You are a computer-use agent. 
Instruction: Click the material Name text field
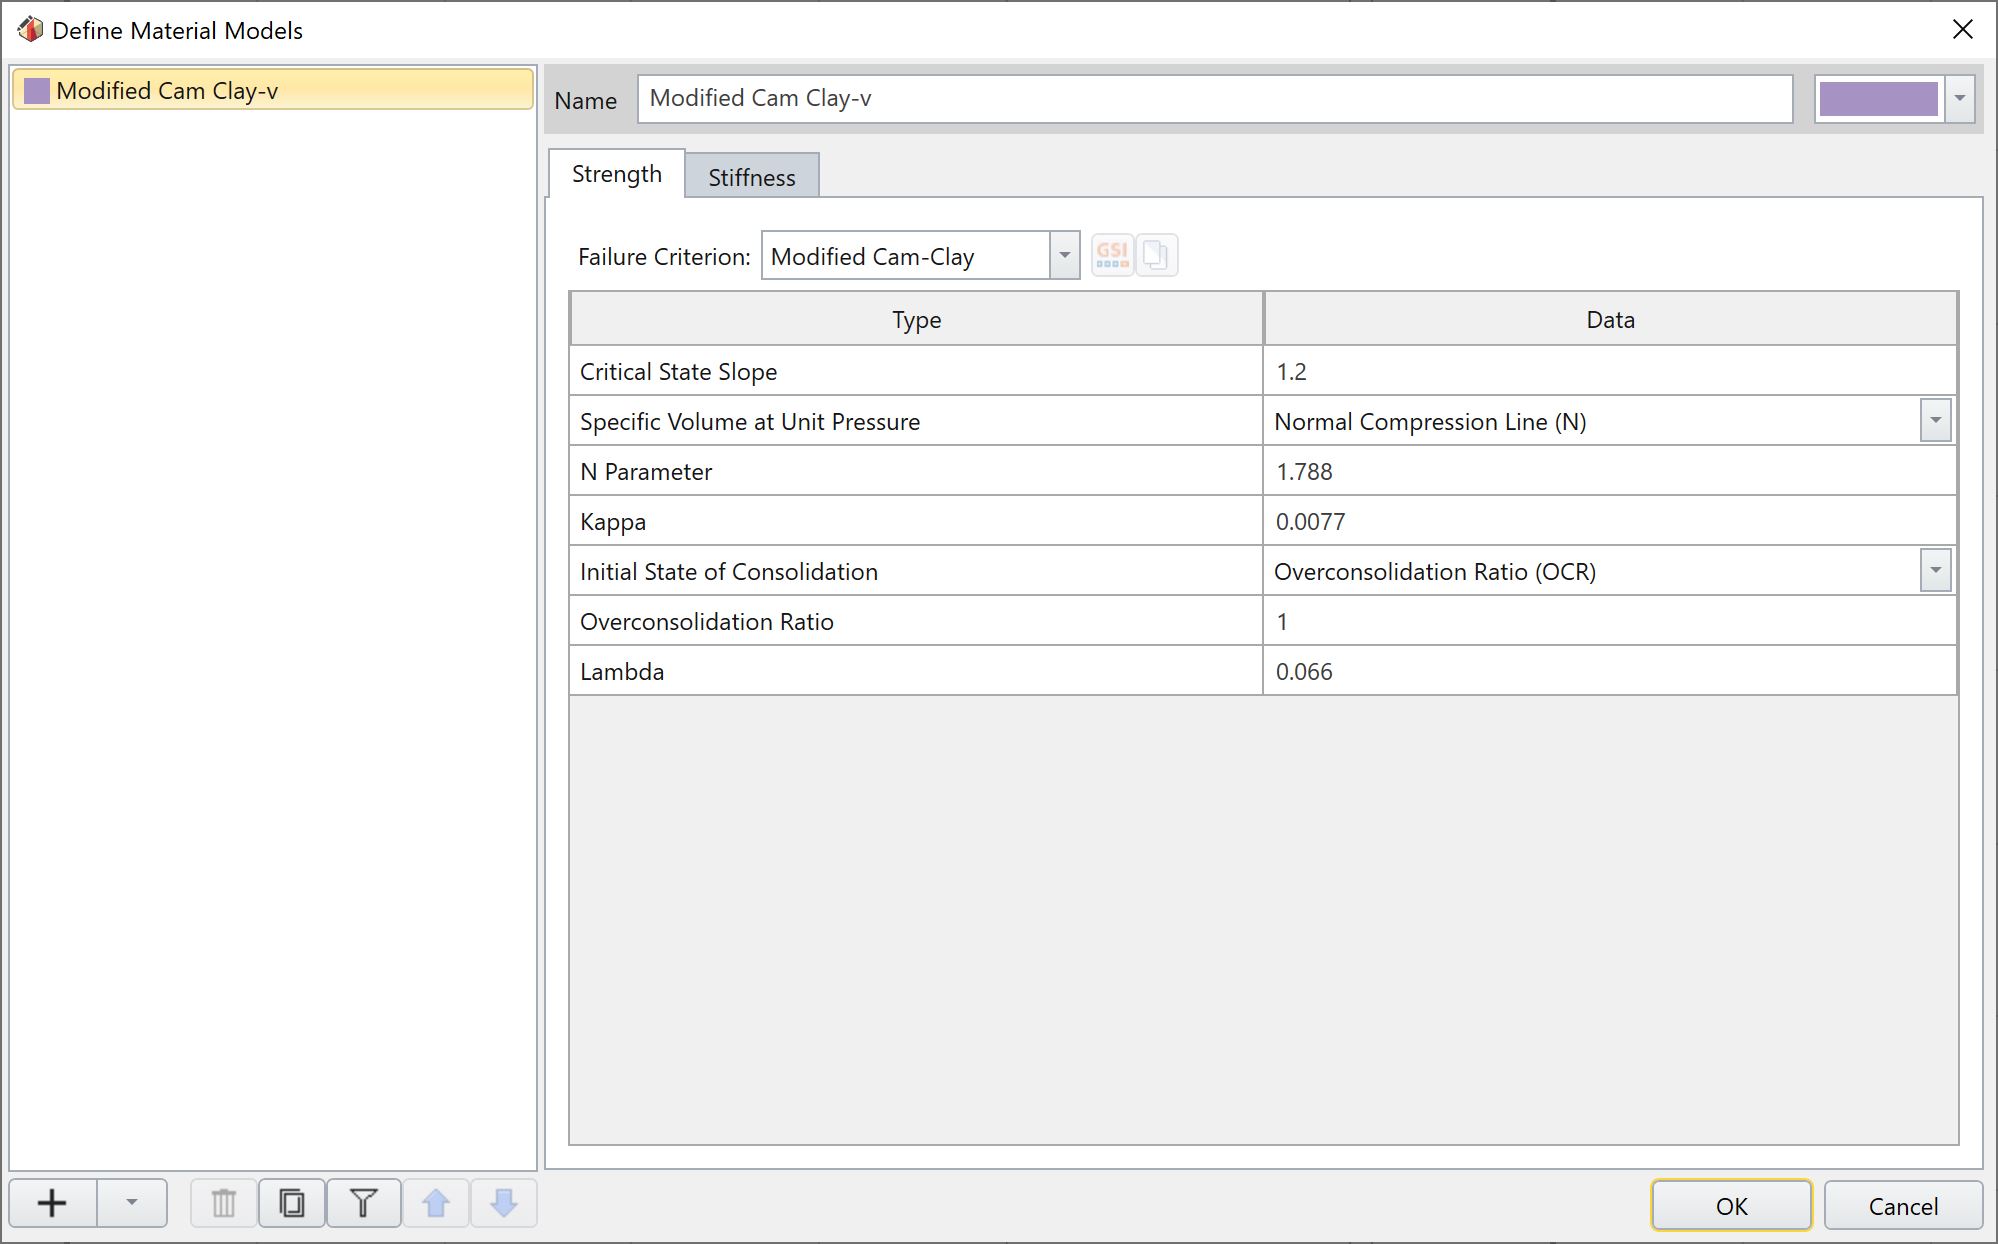click(x=1214, y=99)
